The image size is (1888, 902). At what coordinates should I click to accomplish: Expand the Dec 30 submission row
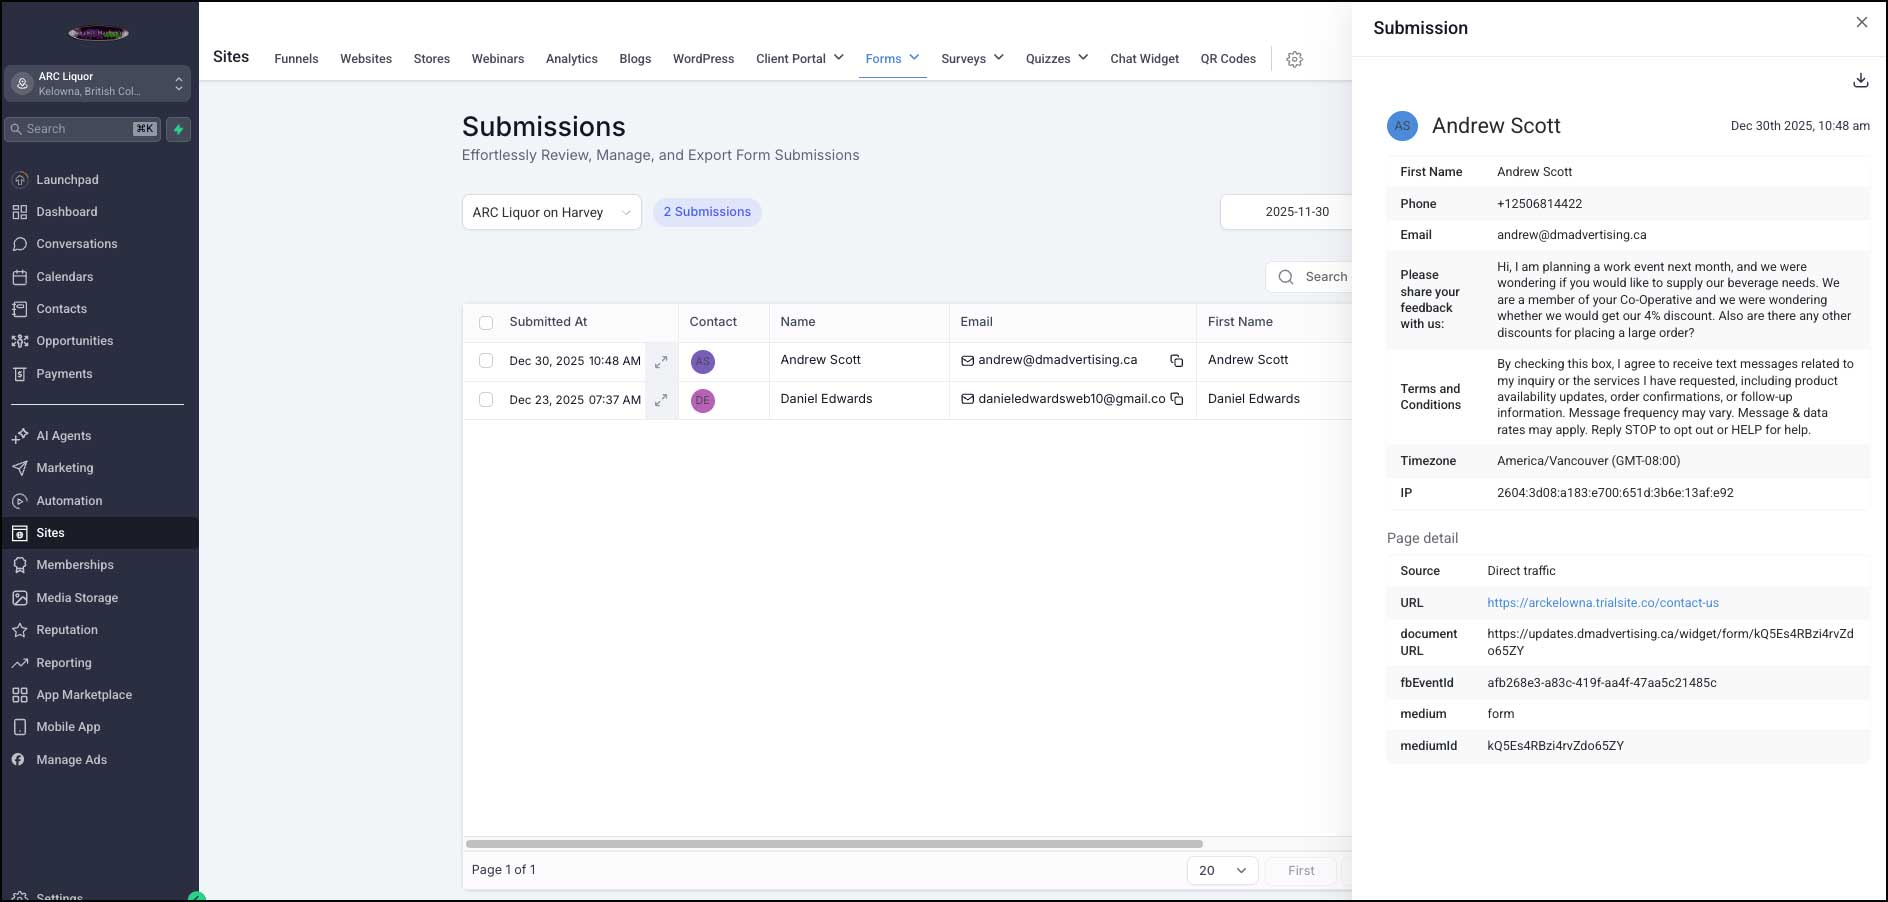pos(661,362)
